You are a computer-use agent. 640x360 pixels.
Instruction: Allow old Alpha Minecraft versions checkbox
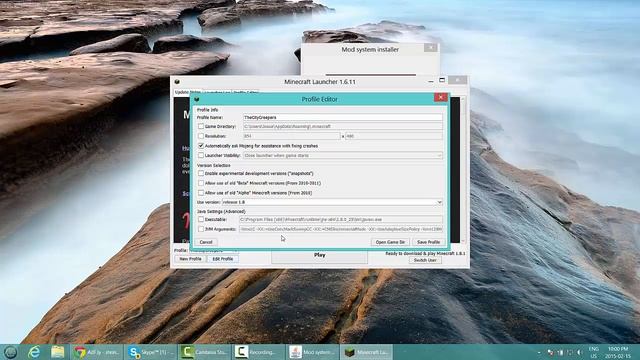201,193
